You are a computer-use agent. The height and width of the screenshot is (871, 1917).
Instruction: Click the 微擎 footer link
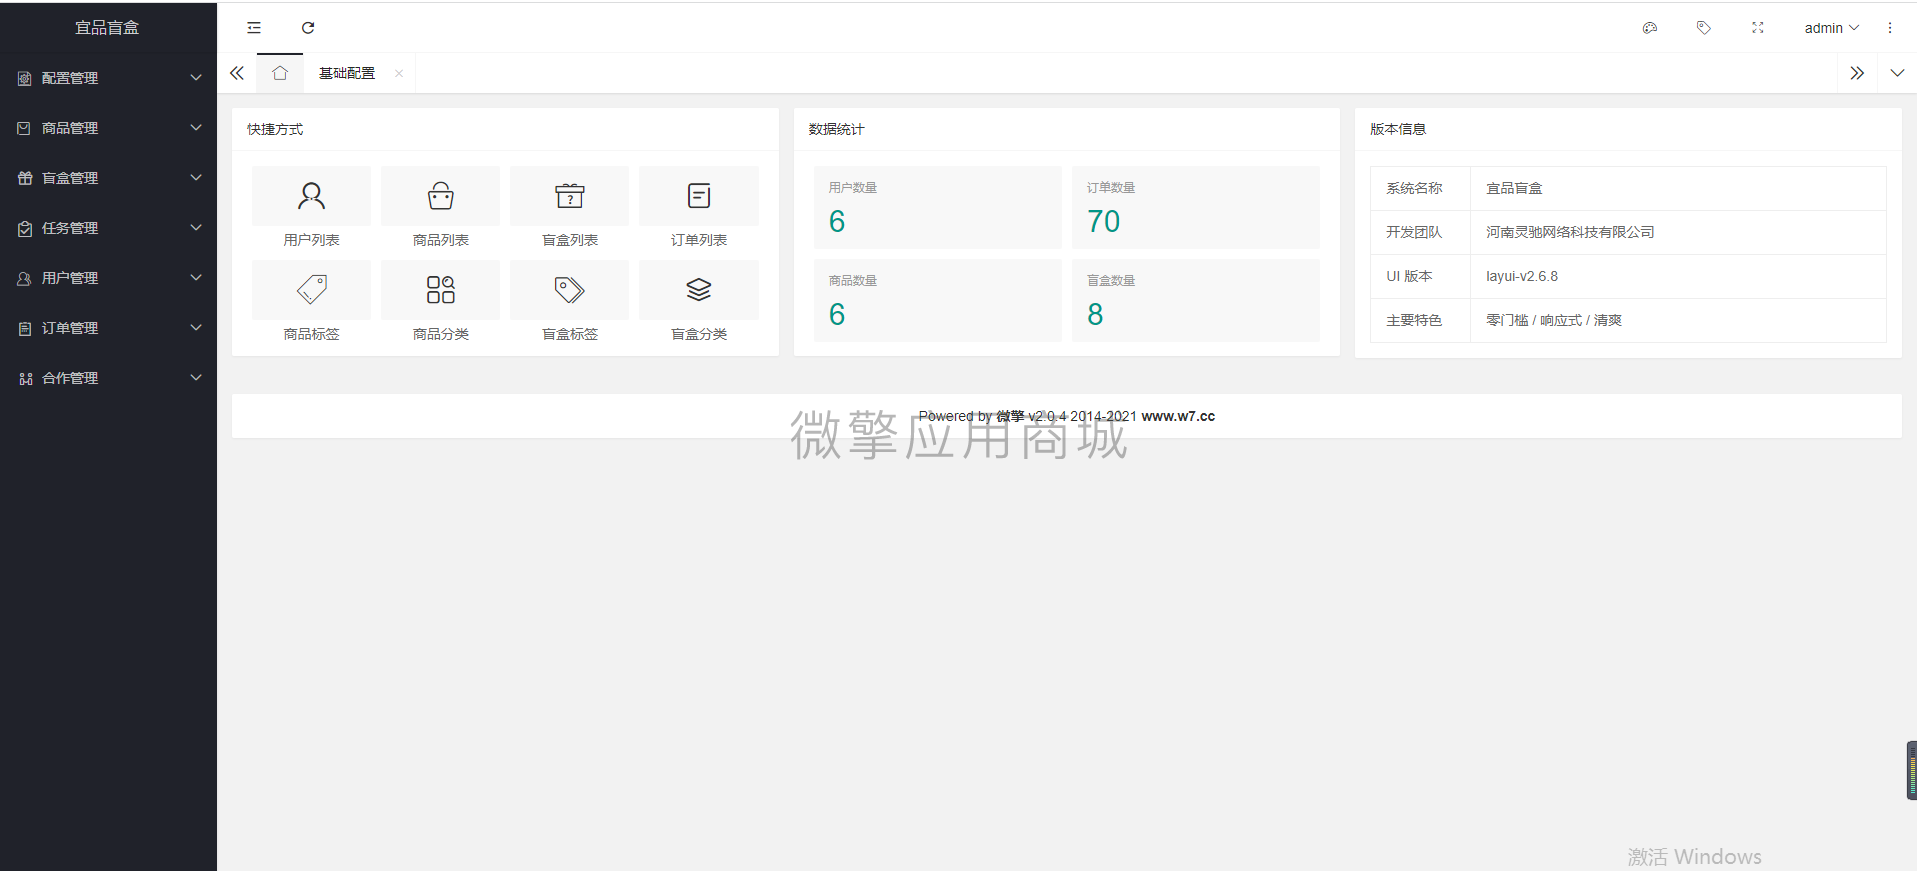(1010, 416)
